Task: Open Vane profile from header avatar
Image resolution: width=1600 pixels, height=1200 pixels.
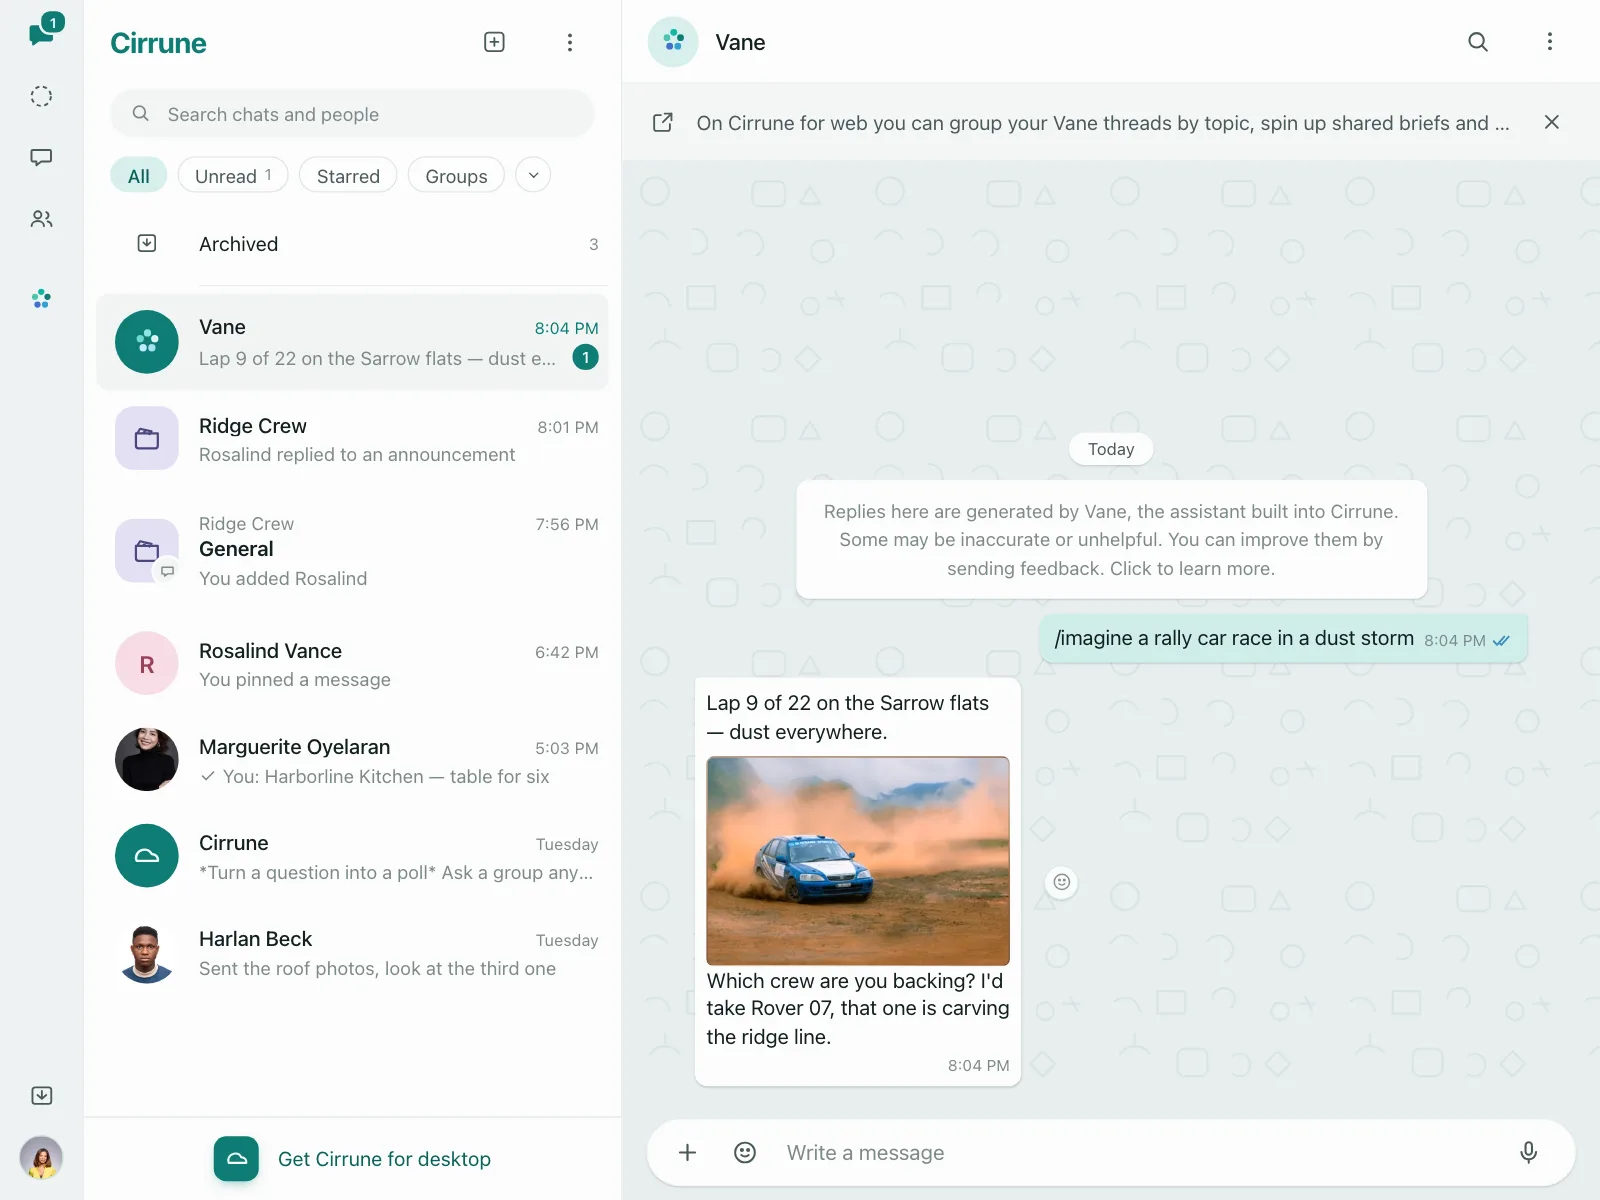Action: click(x=673, y=42)
